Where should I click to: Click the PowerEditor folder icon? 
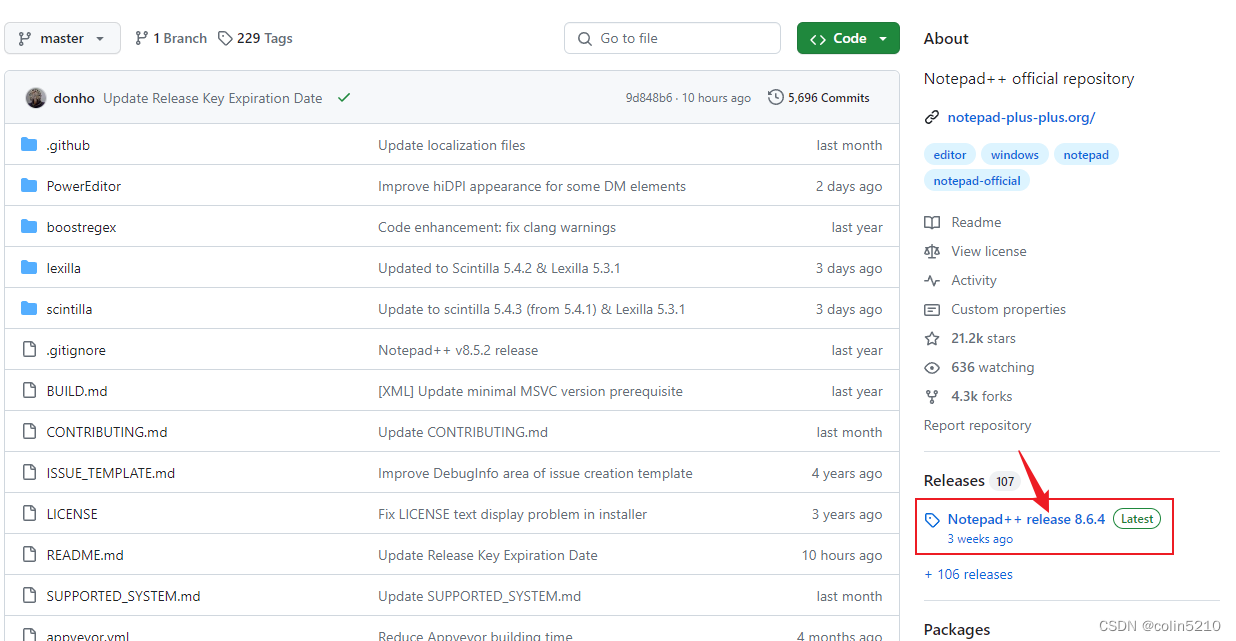29,186
